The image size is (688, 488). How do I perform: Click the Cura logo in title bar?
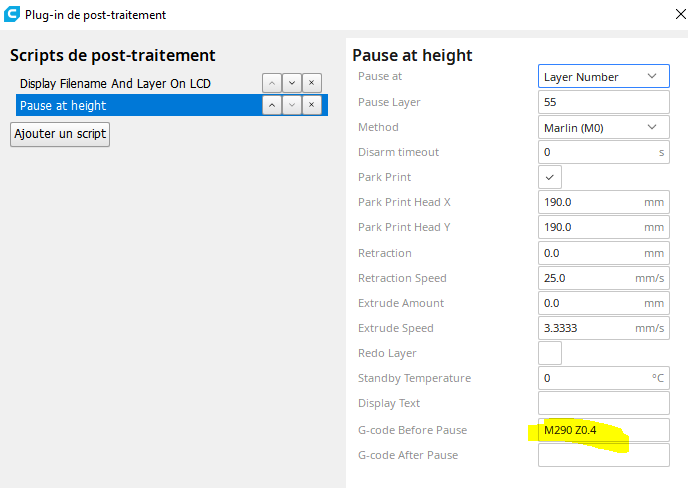tap(12, 15)
